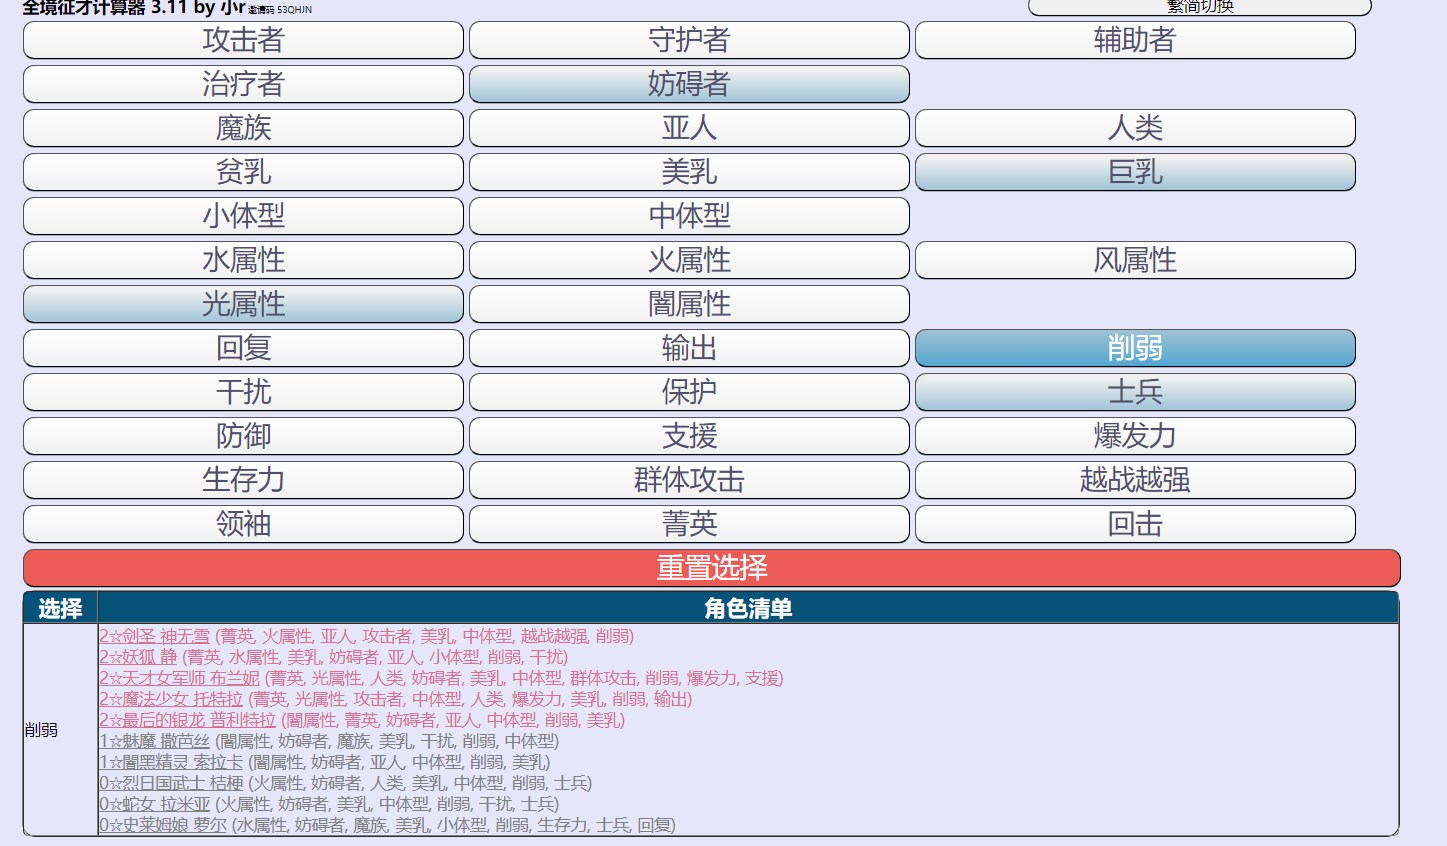Open character link 最后的银龙 普利特拉

pyautogui.click(x=187, y=720)
